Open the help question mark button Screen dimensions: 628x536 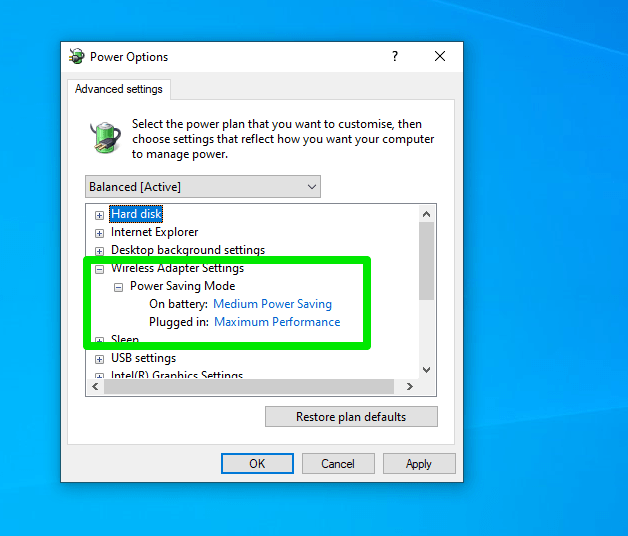395,56
